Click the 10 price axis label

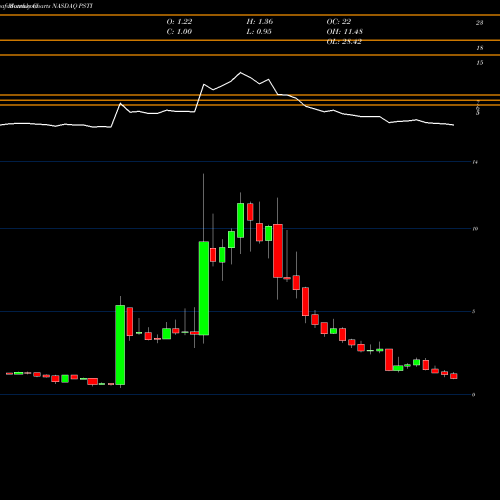(475, 229)
